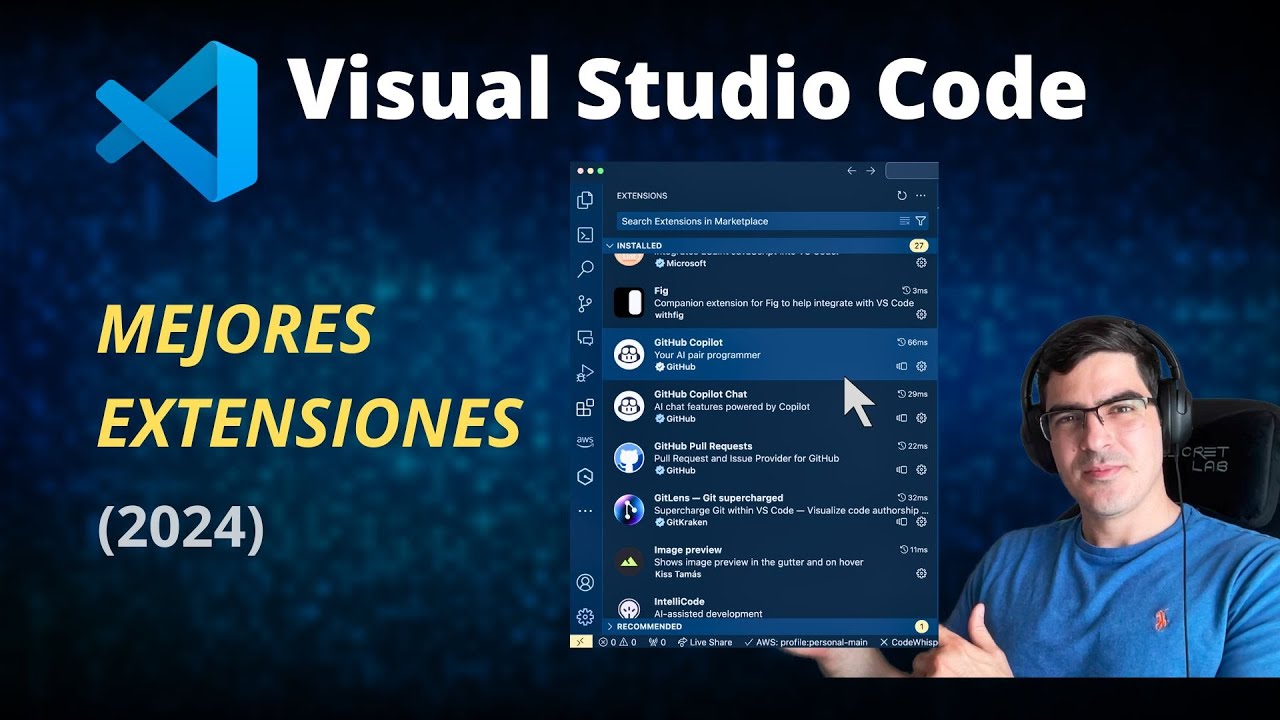Click the GitLens extension logo
1280x720 pixels.
click(629, 510)
